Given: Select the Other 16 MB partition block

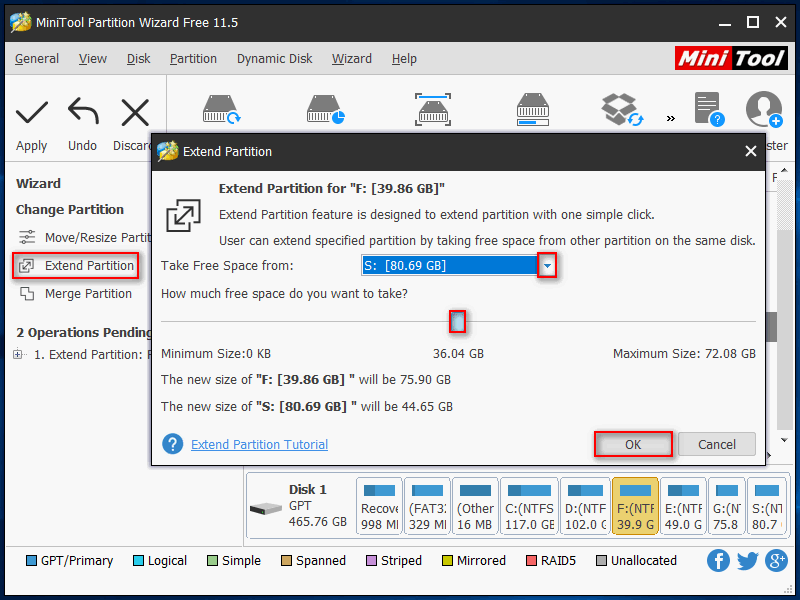Looking at the screenshot, I should pyautogui.click(x=476, y=506).
